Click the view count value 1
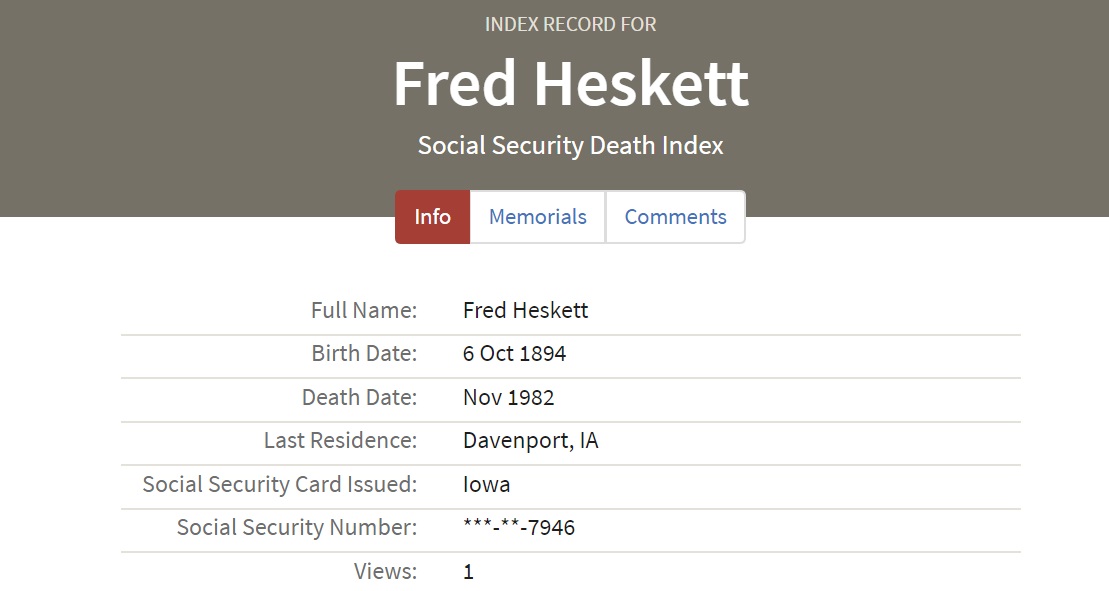1109x591 pixels. pos(468,572)
